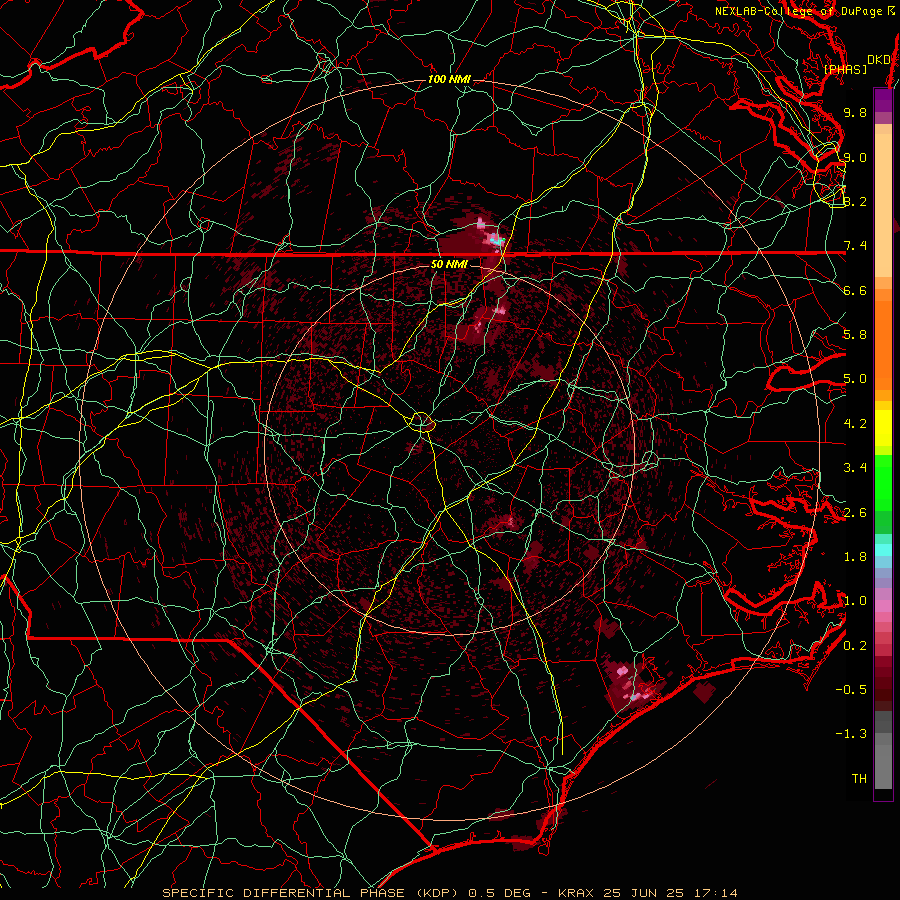Pick the bright green band on the color bar
This screenshot has height=900, width=900.
click(883, 482)
